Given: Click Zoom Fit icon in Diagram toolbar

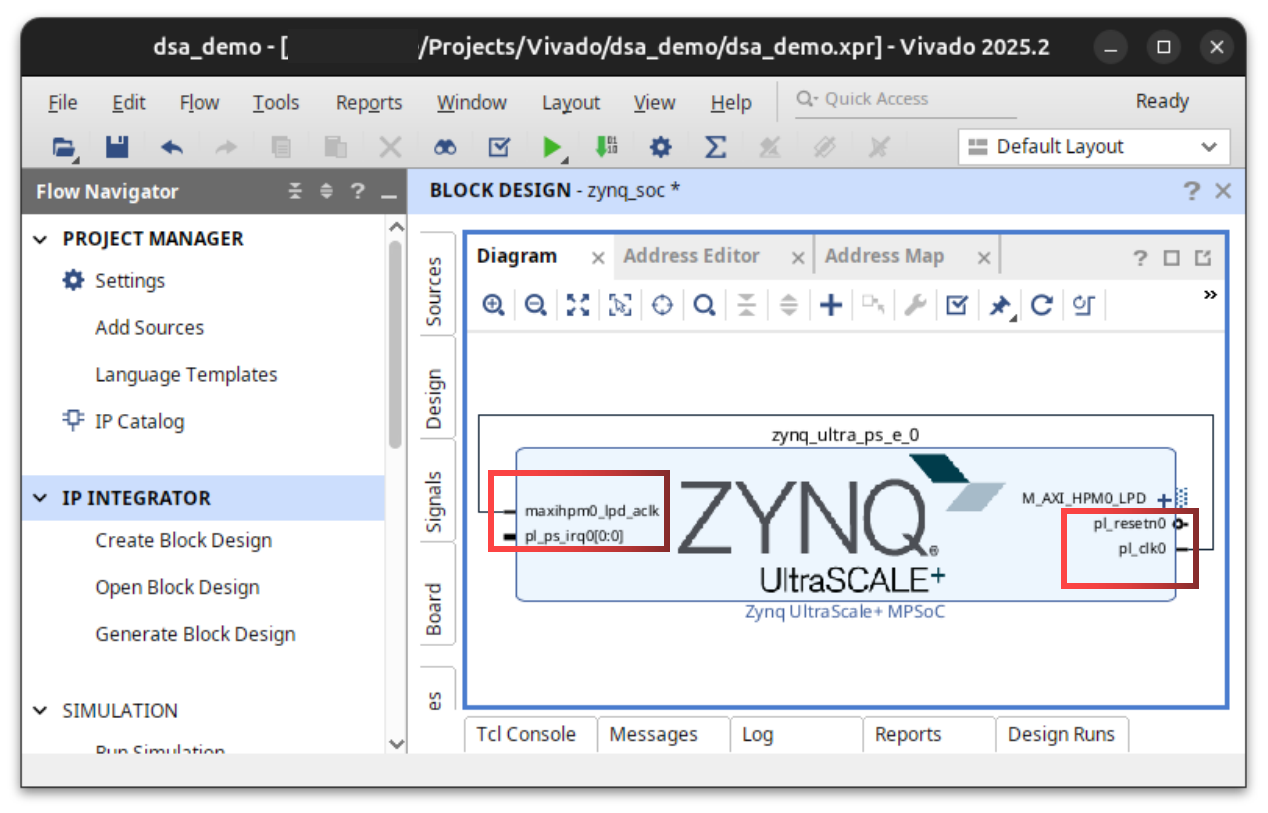Looking at the screenshot, I should 577,306.
